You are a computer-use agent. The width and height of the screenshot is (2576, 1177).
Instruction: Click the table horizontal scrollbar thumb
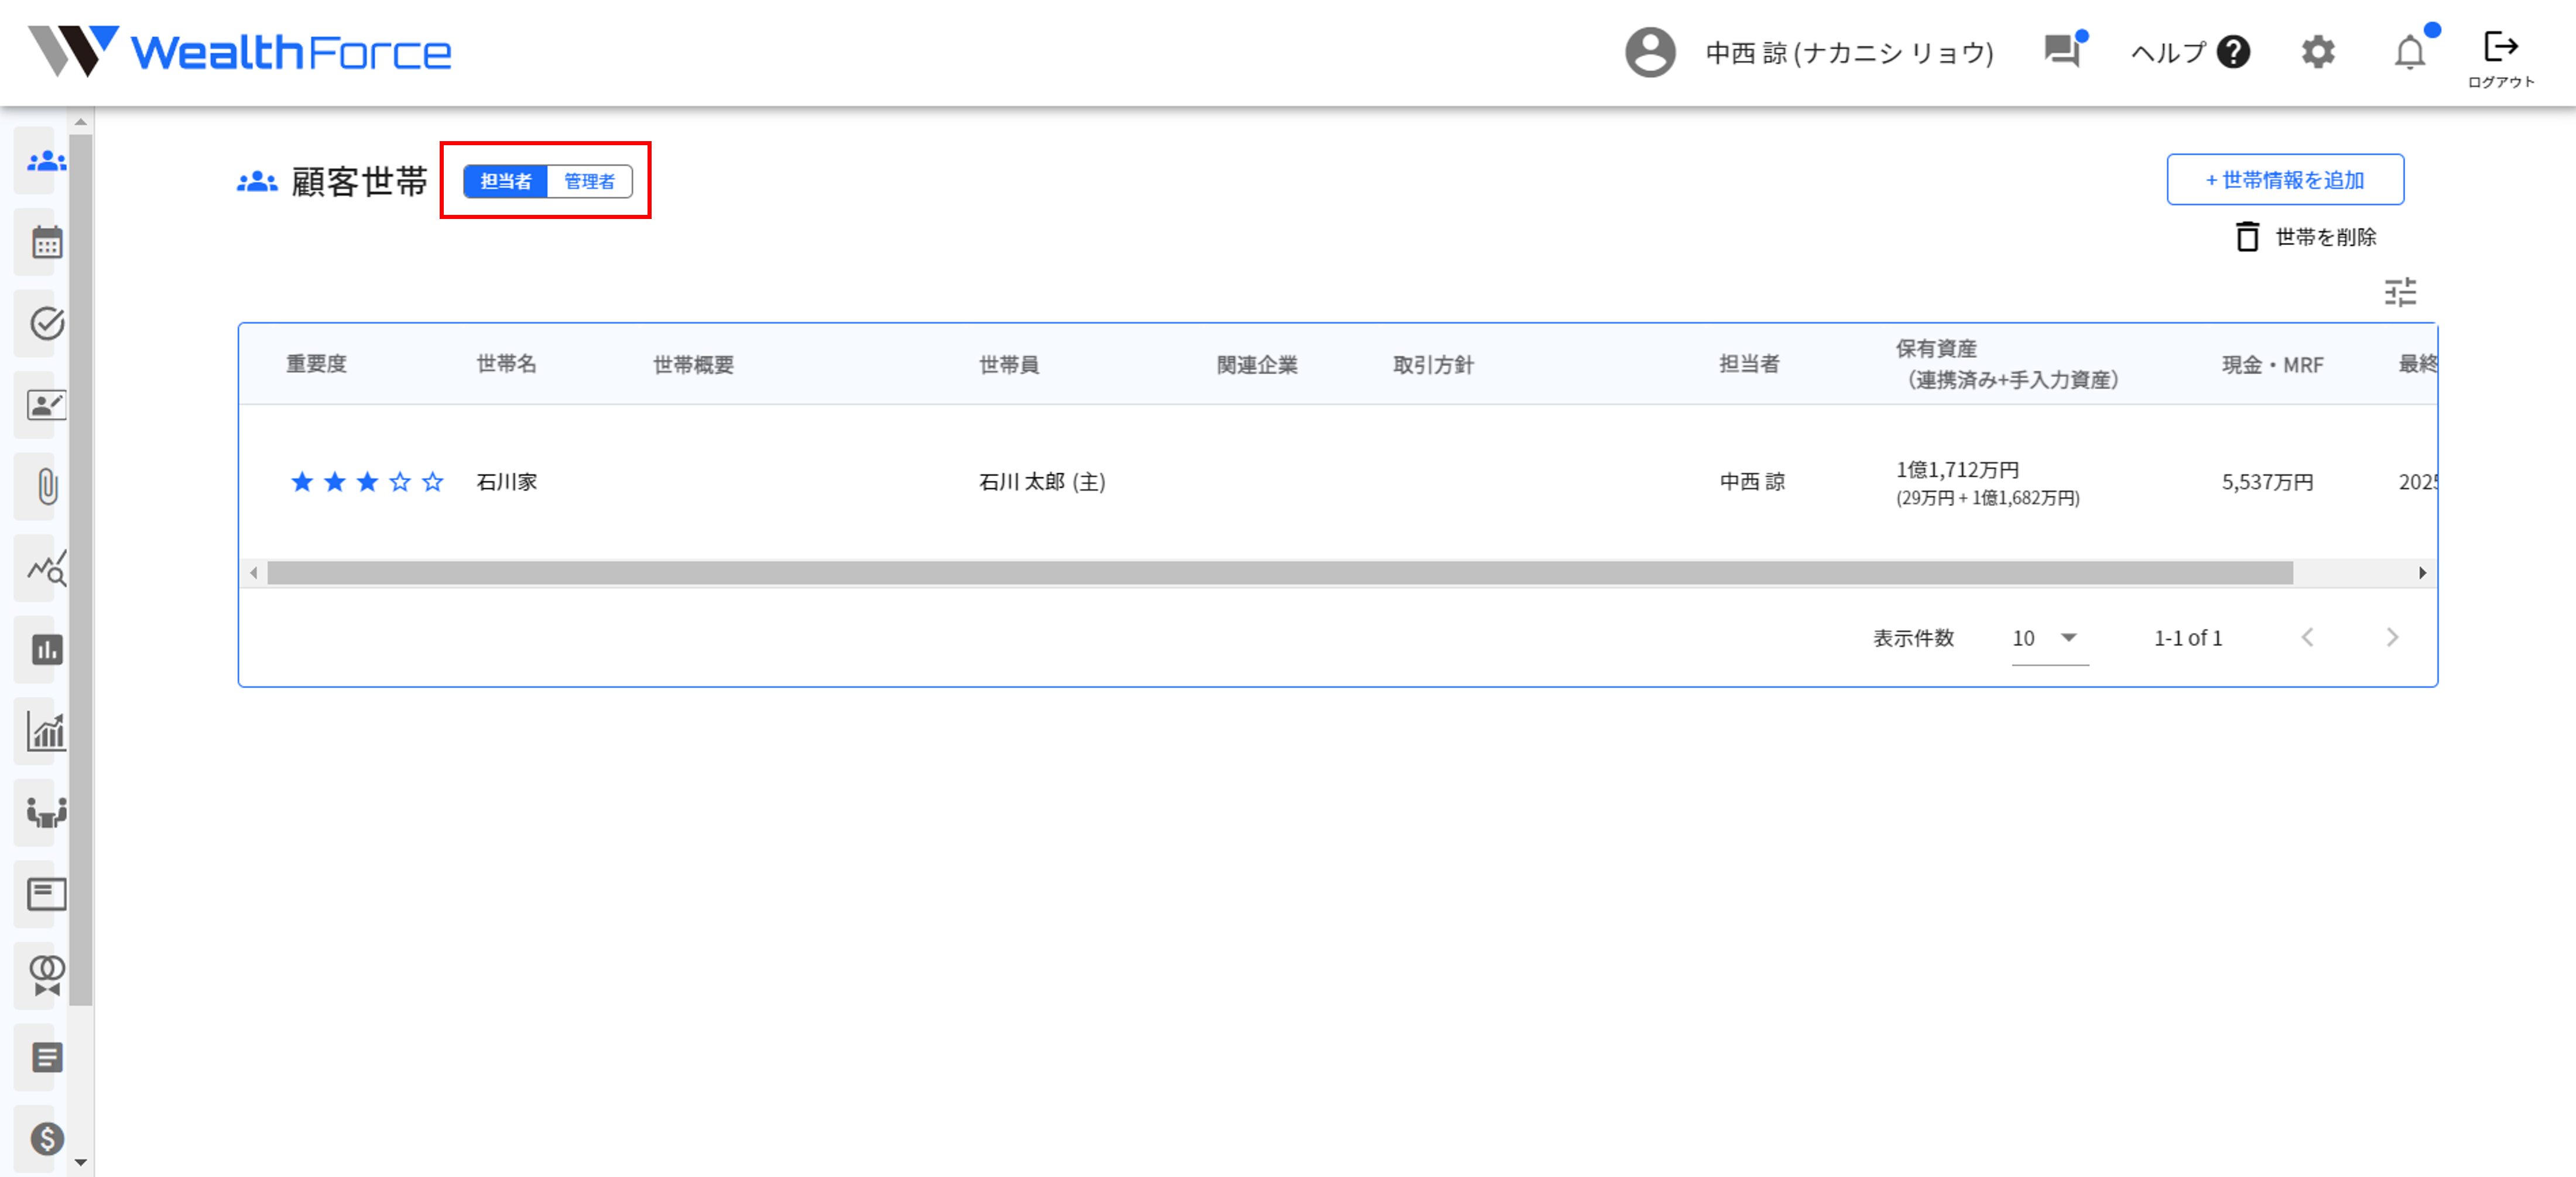click(1280, 573)
